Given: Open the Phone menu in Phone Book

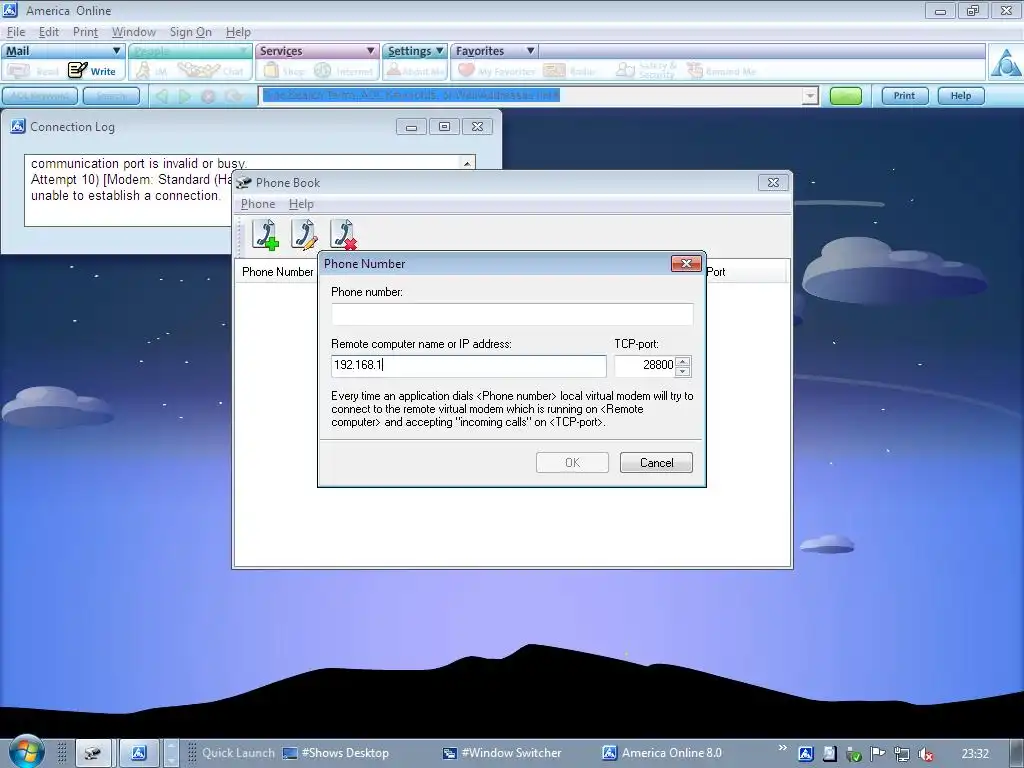Looking at the screenshot, I should click(258, 204).
